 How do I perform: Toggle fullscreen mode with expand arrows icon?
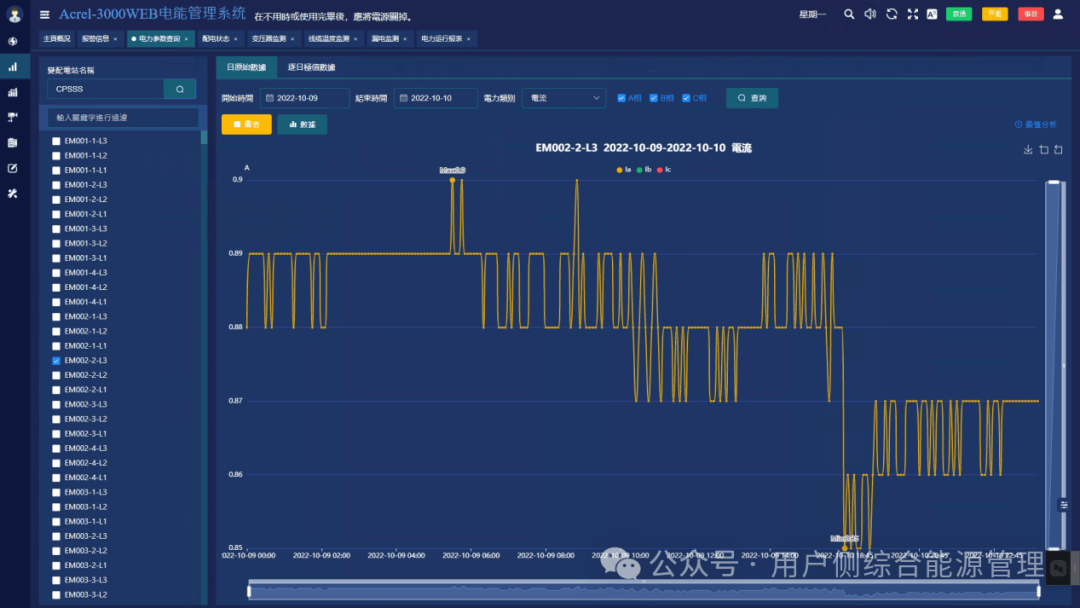point(913,14)
